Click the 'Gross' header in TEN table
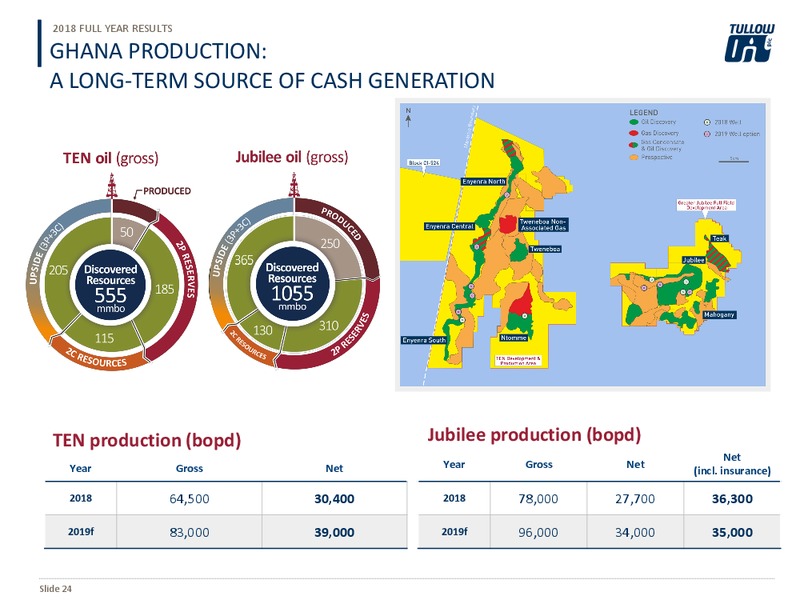The width and height of the screenshot is (800, 600). [189, 468]
